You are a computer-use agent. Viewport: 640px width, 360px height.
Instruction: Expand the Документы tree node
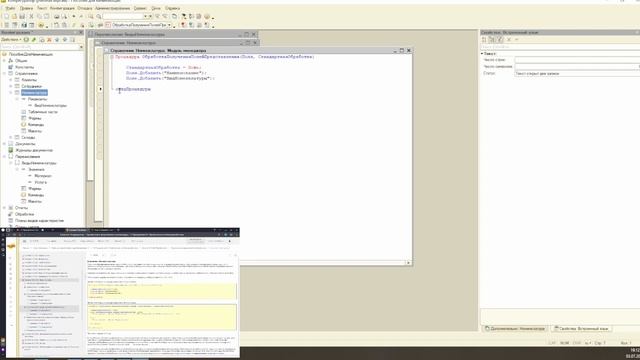[4, 144]
